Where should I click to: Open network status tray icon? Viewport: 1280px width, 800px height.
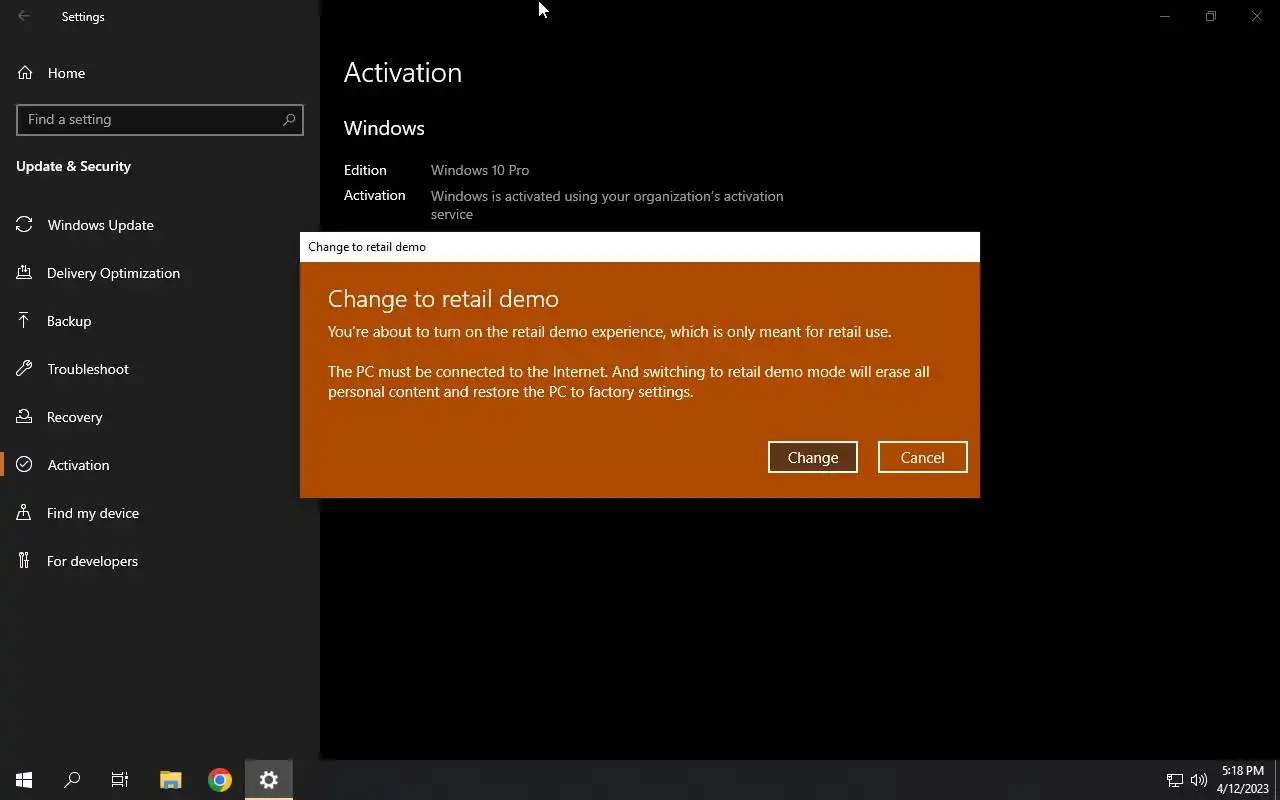point(1175,780)
